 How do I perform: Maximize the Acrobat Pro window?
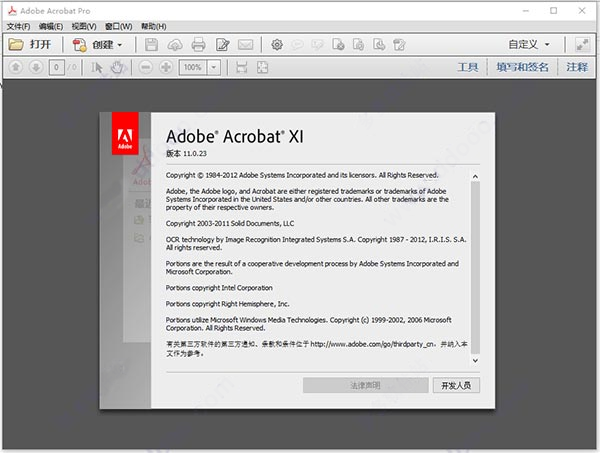pos(553,11)
